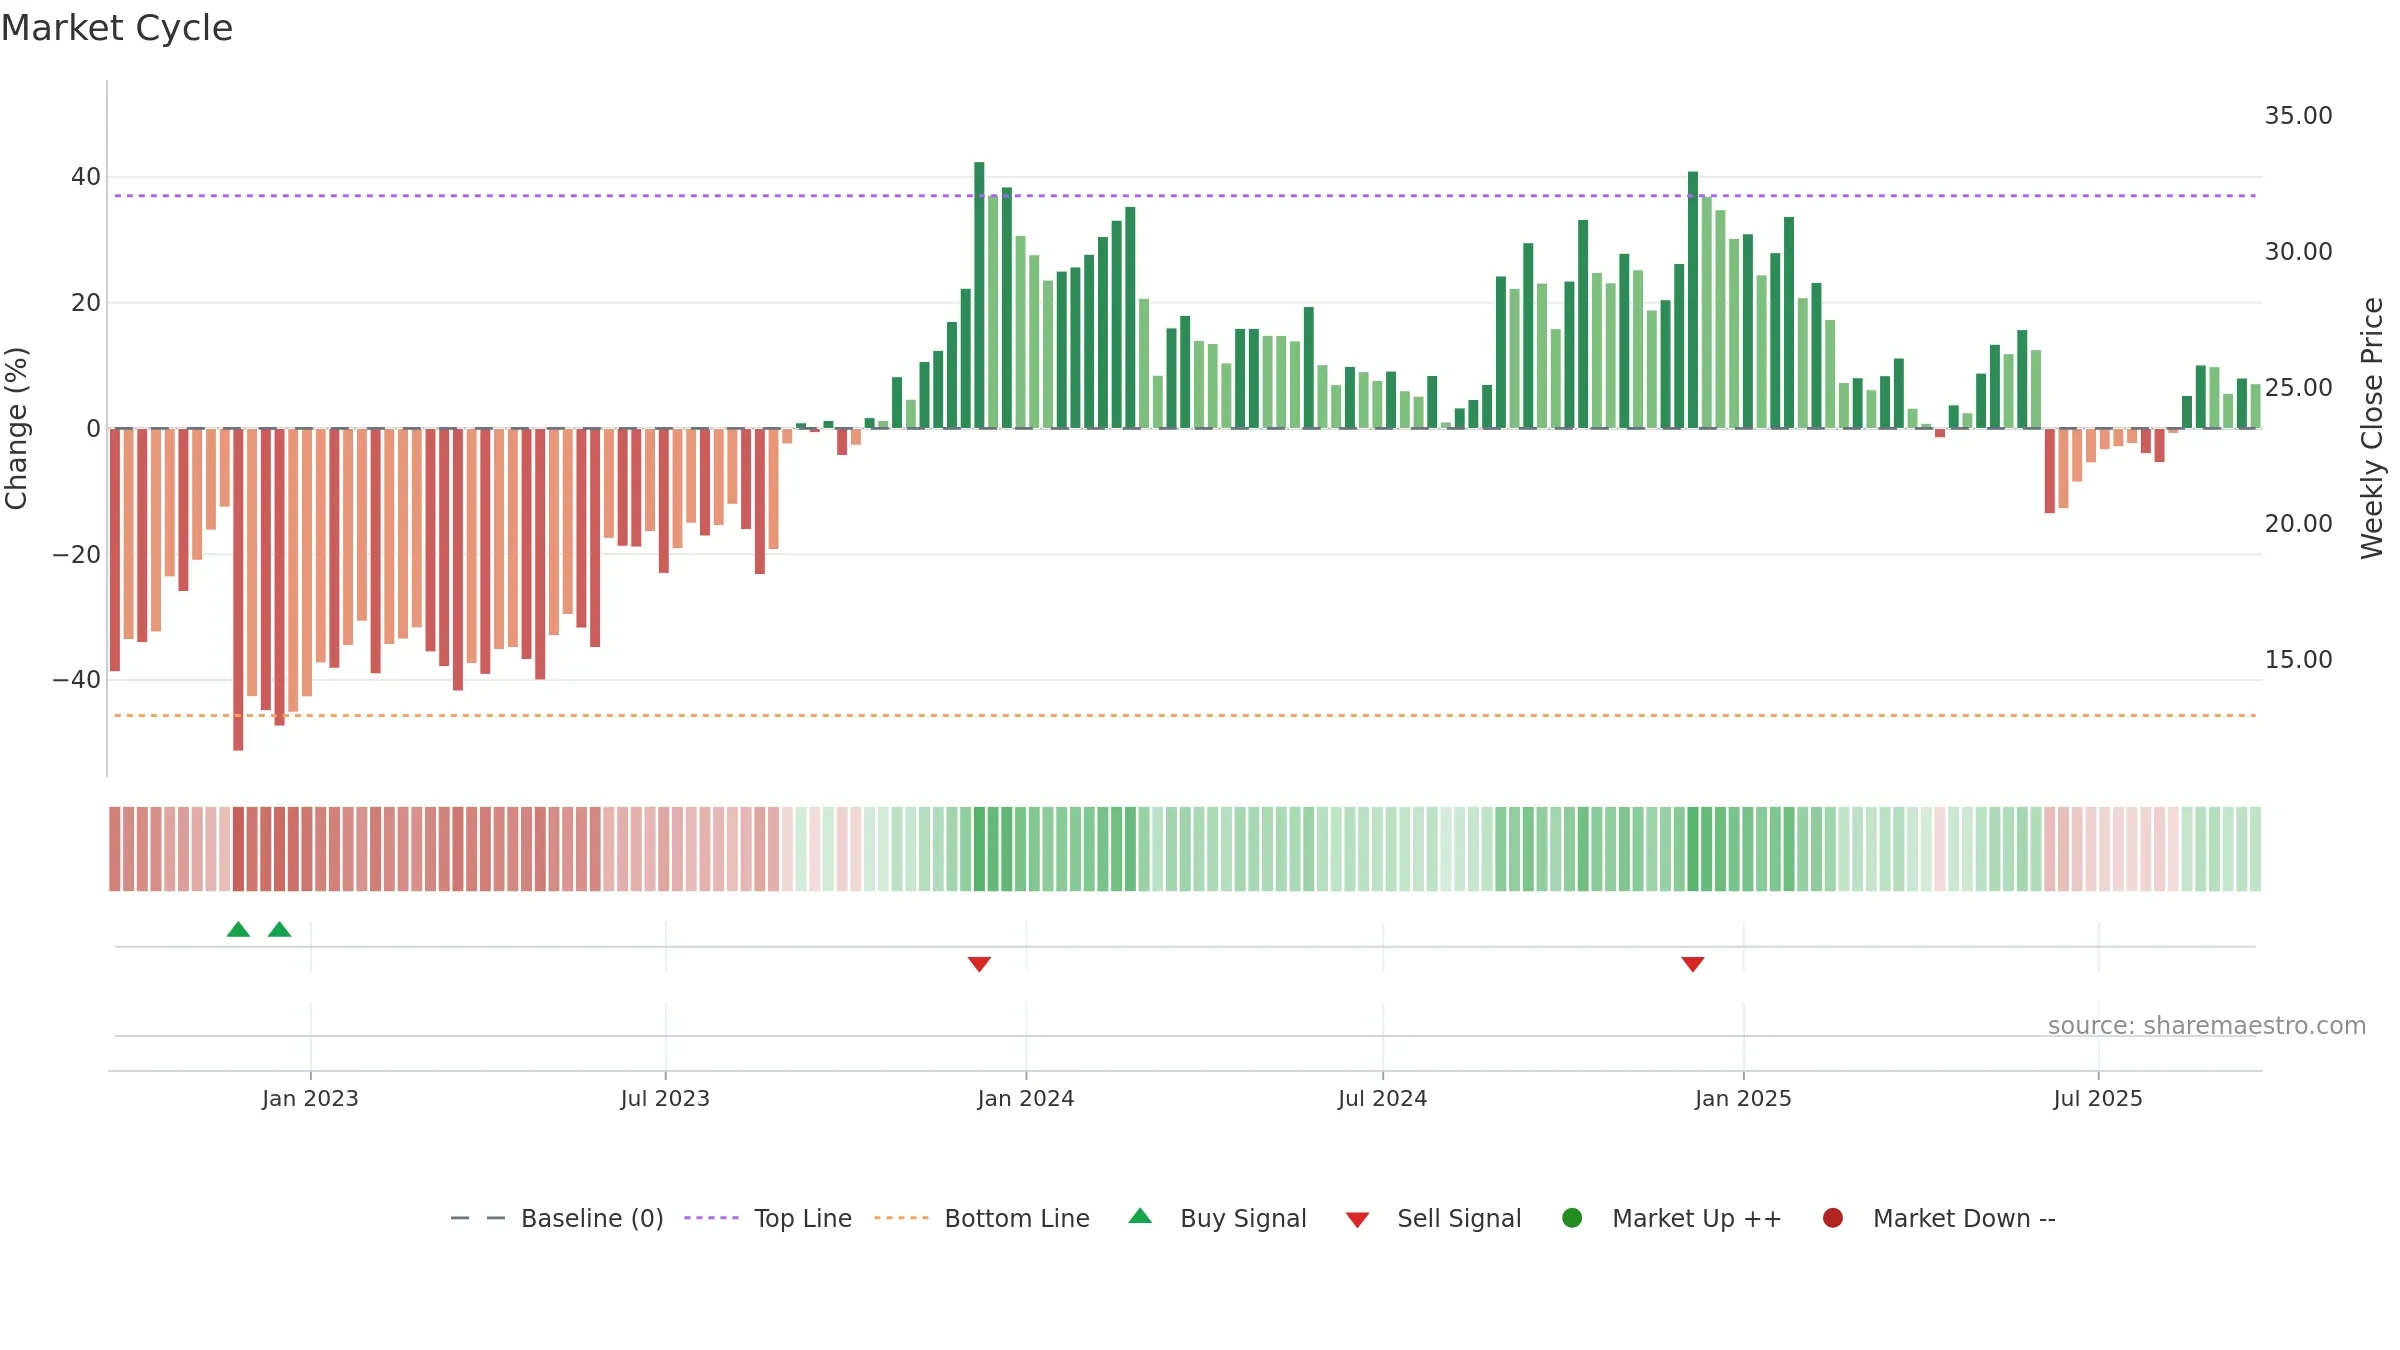Select the sell signal marker before Jan 2025

click(x=1693, y=964)
